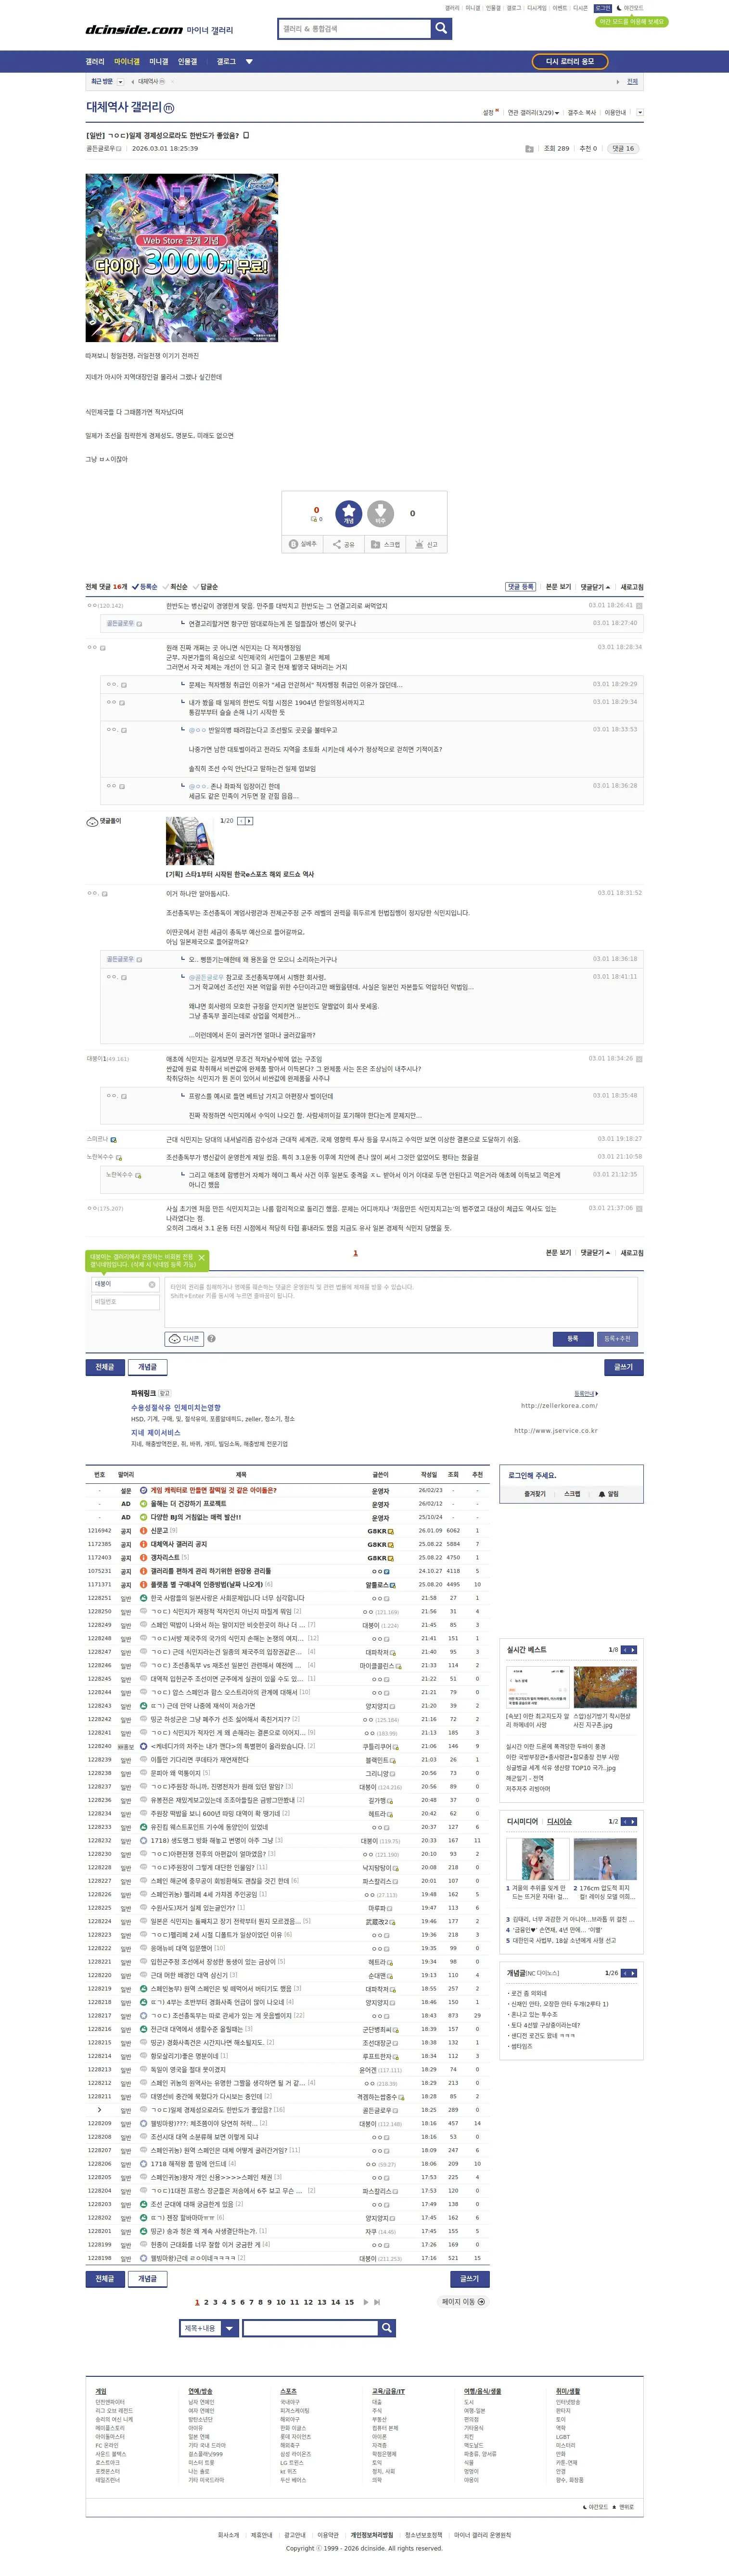This screenshot has height=2576, width=729.
Task: Open the 신문고 notice post
Action: (x=159, y=1531)
